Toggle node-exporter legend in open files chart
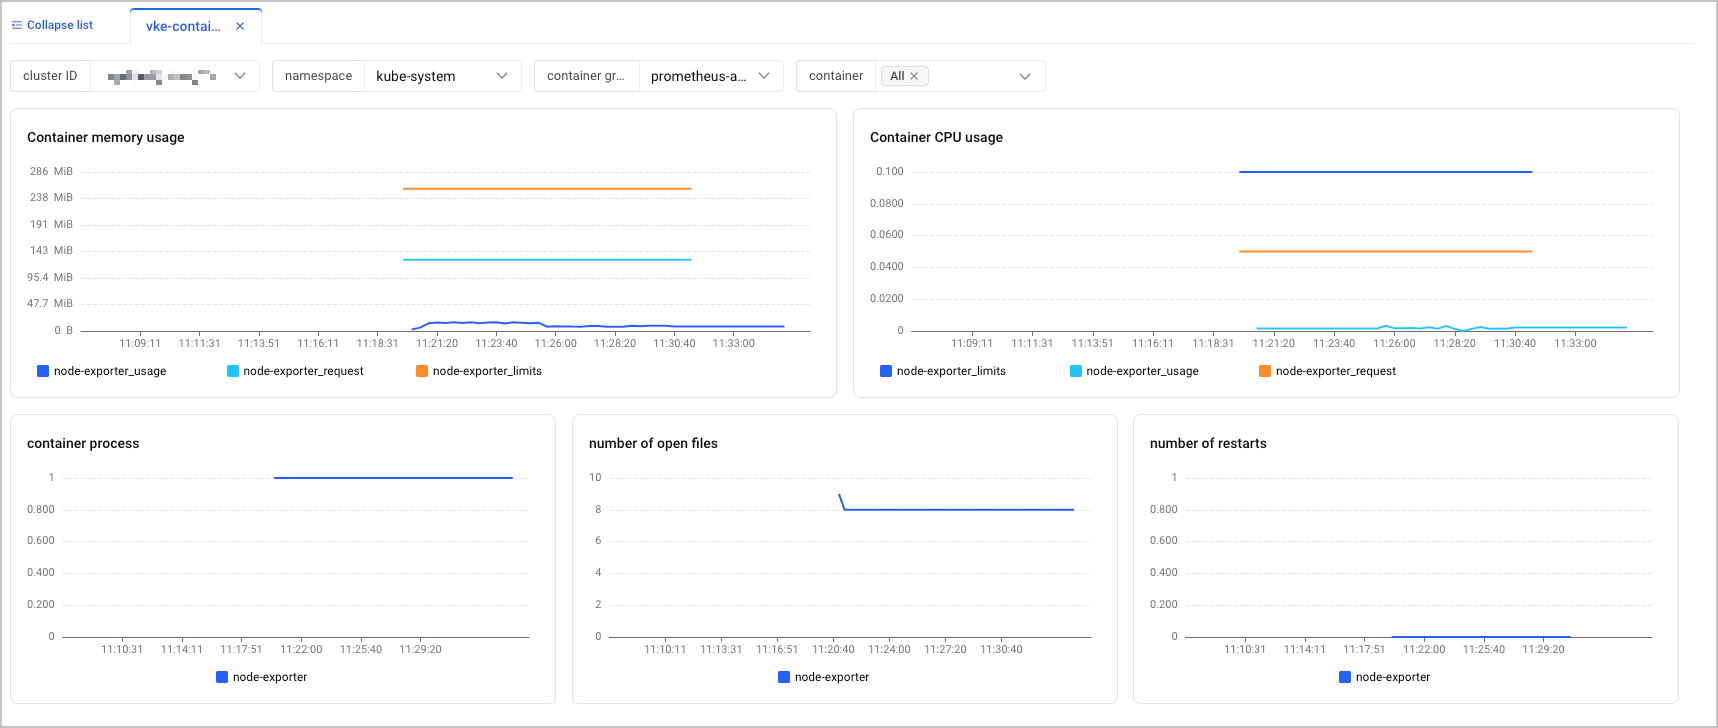The image size is (1718, 728). click(x=824, y=677)
